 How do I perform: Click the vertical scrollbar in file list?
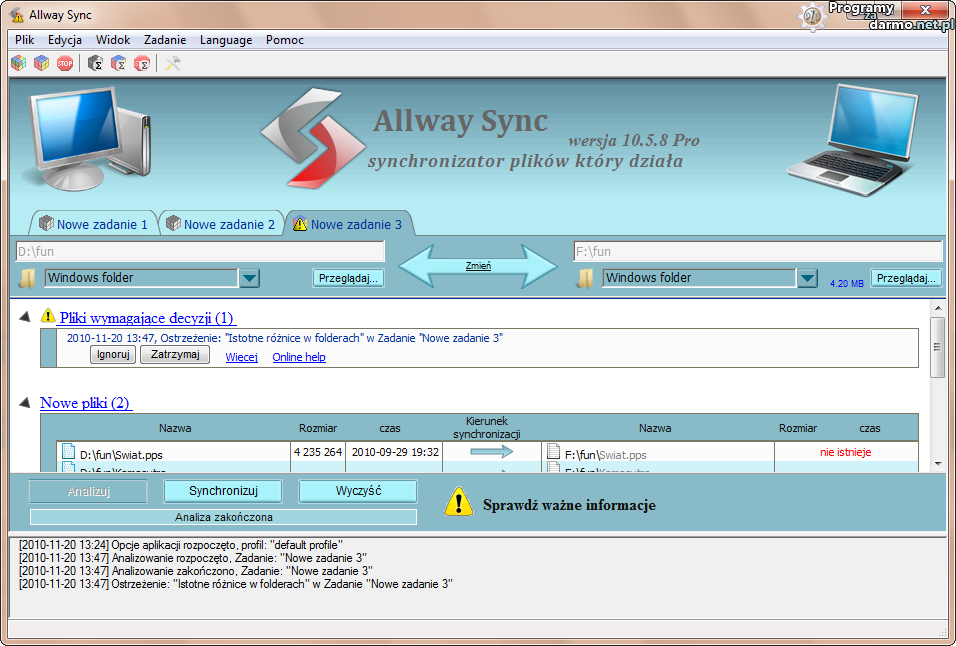click(937, 347)
